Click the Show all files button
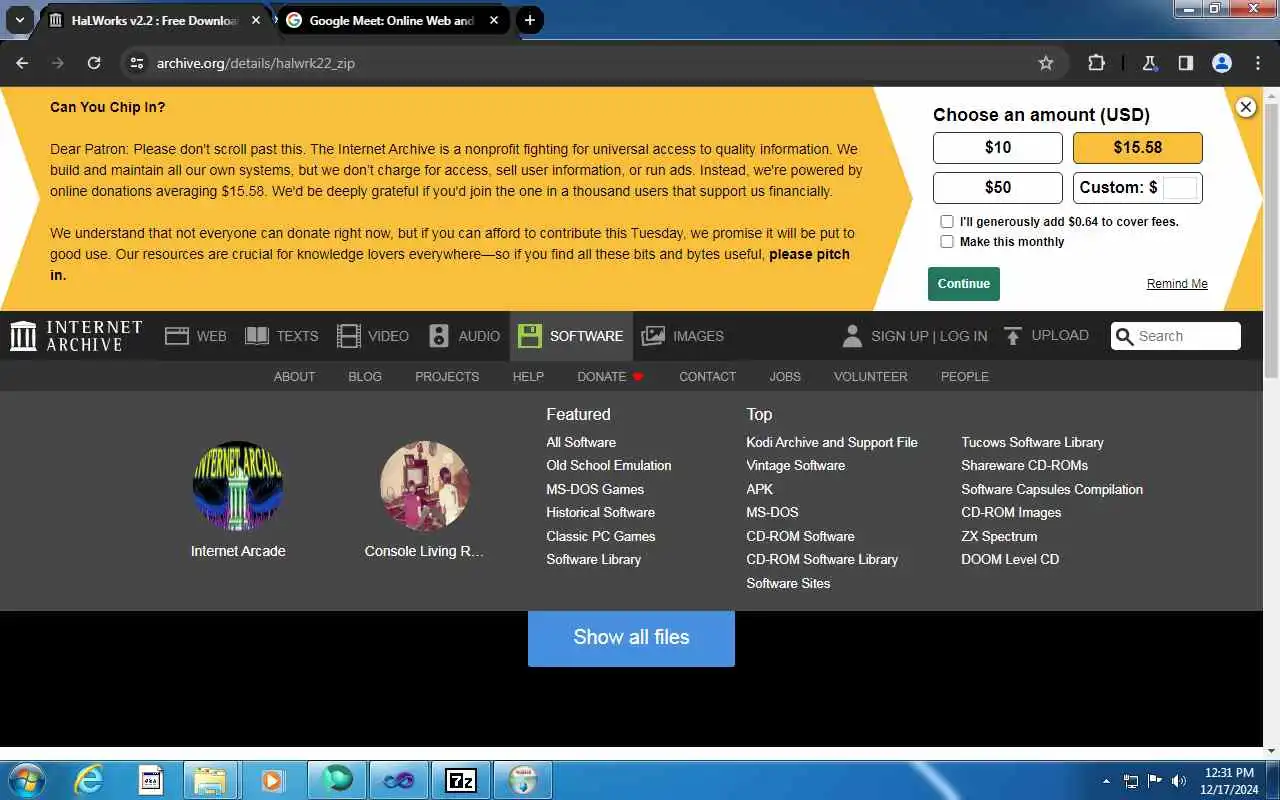The image size is (1280, 800). coord(631,637)
